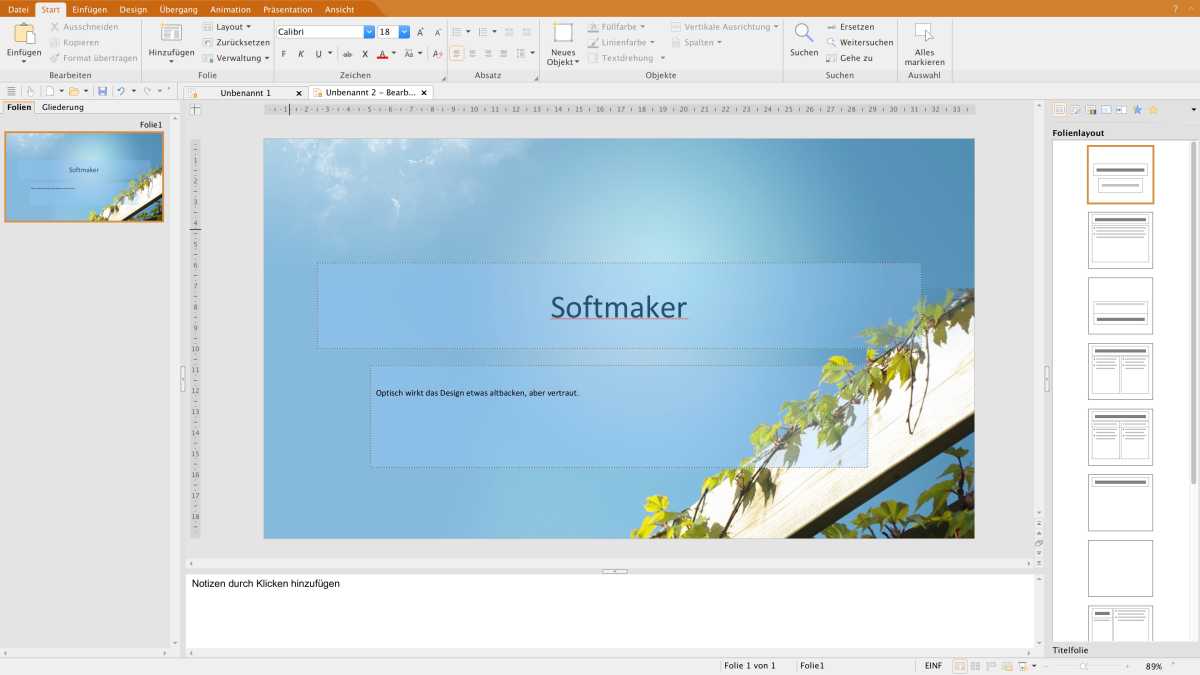Click the open folder icon in quick toolbar
The height and width of the screenshot is (675, 1200).
(x=73, y=91)
